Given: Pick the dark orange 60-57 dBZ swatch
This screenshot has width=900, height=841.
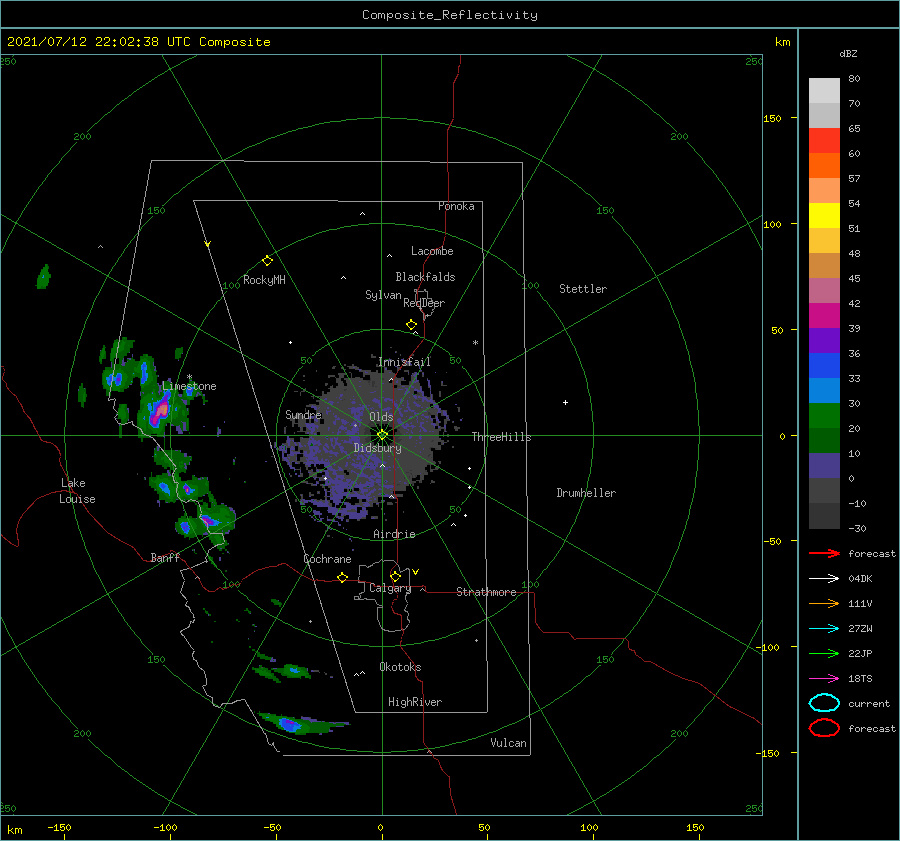Looking at the screenshot, I should (824, 166).
